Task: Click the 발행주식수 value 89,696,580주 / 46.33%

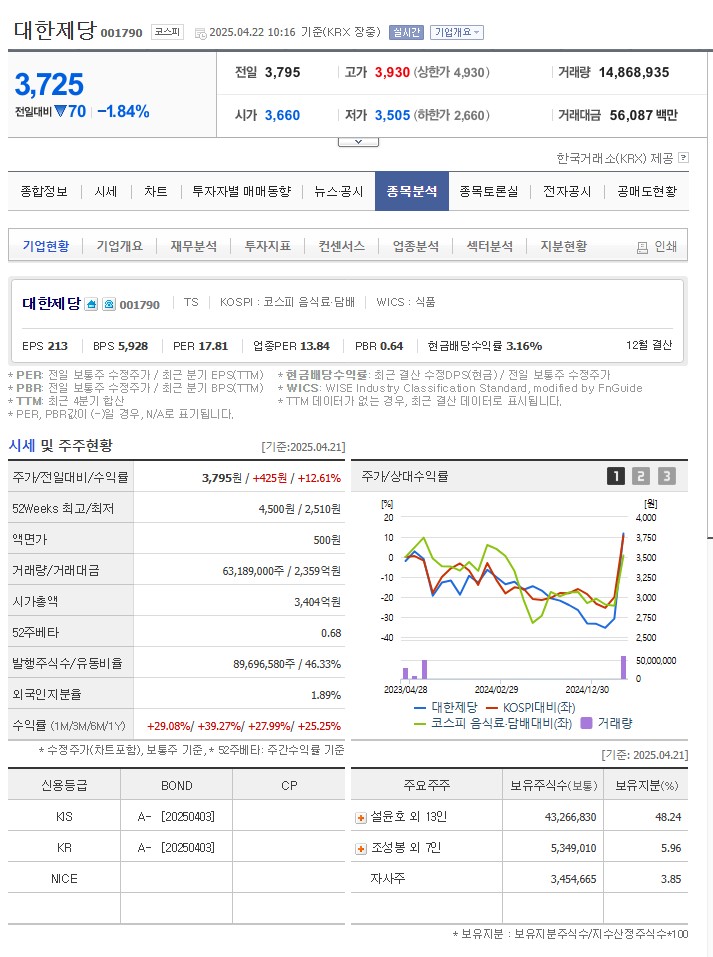Action: click(x=286, y=664)
